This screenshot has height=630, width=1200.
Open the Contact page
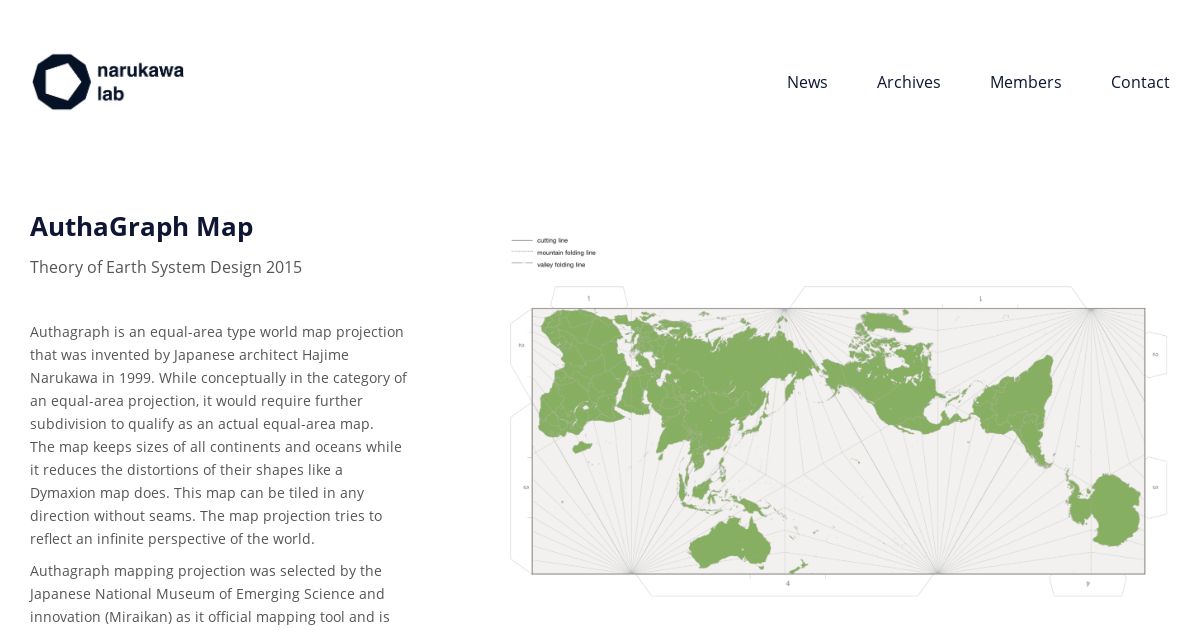(x=1140, y=82)
